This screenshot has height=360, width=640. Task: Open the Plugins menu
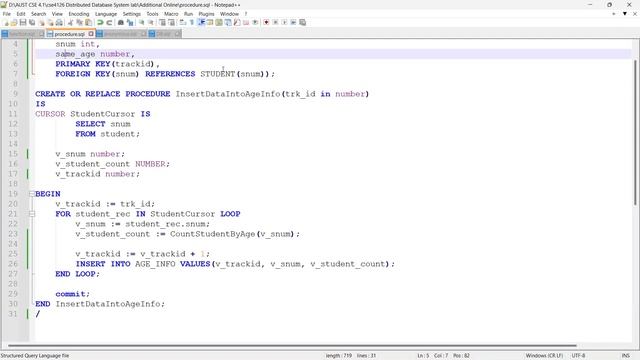point(206,14)
